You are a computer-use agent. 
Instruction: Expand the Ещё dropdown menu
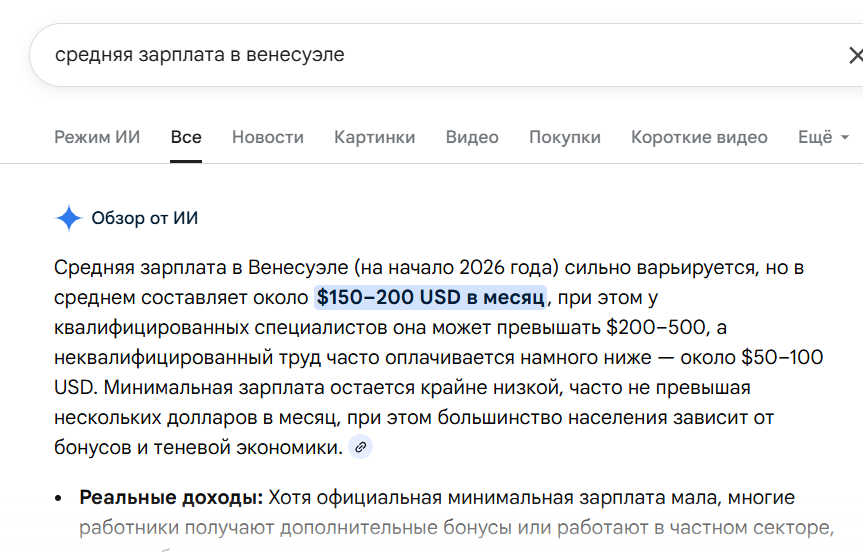(x=823, y=137)
